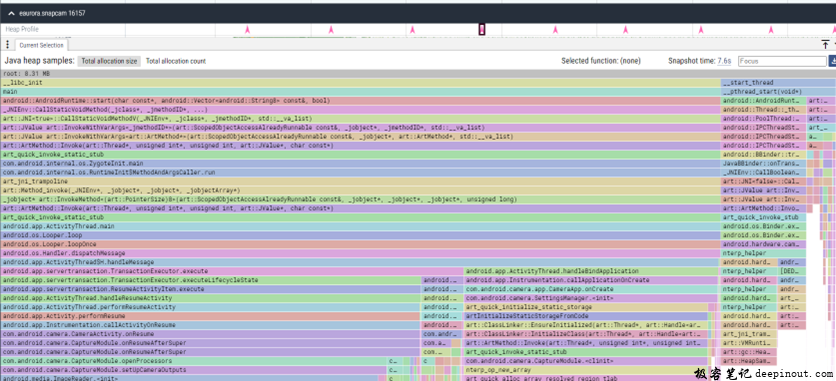Collapse the eaurora.snapcam 16157 process group
Viewport: 836px width, 381px height.
pos(11,13)
